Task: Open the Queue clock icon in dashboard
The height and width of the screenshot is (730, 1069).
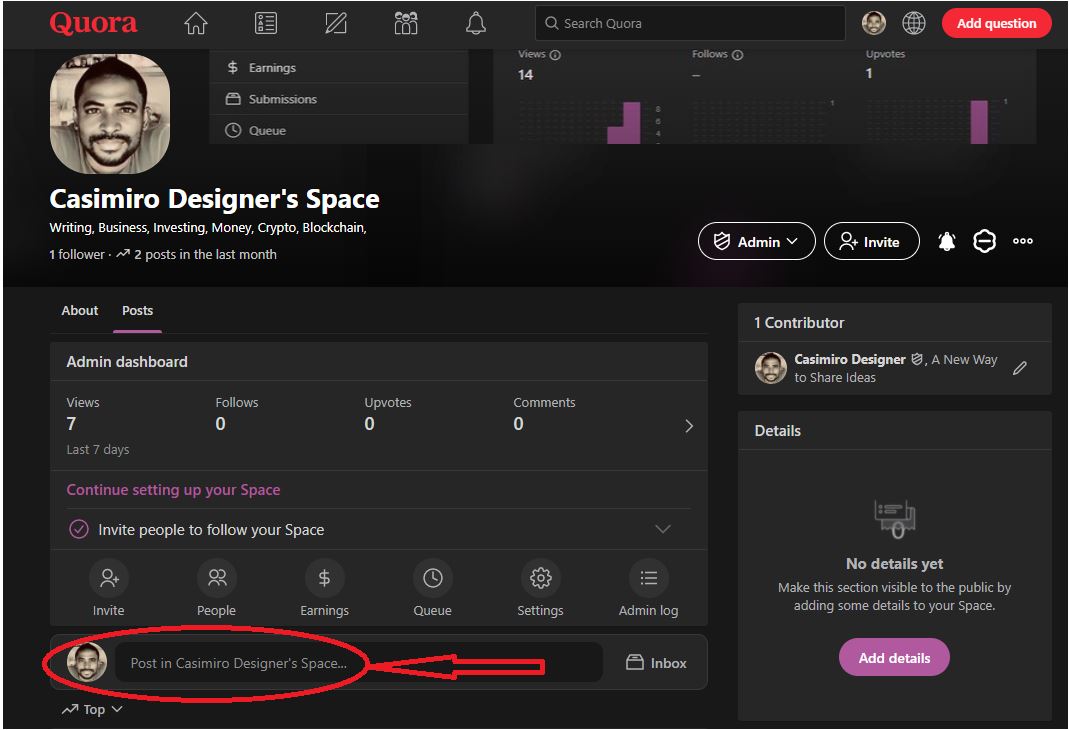Action: click(x=432, y=578)
